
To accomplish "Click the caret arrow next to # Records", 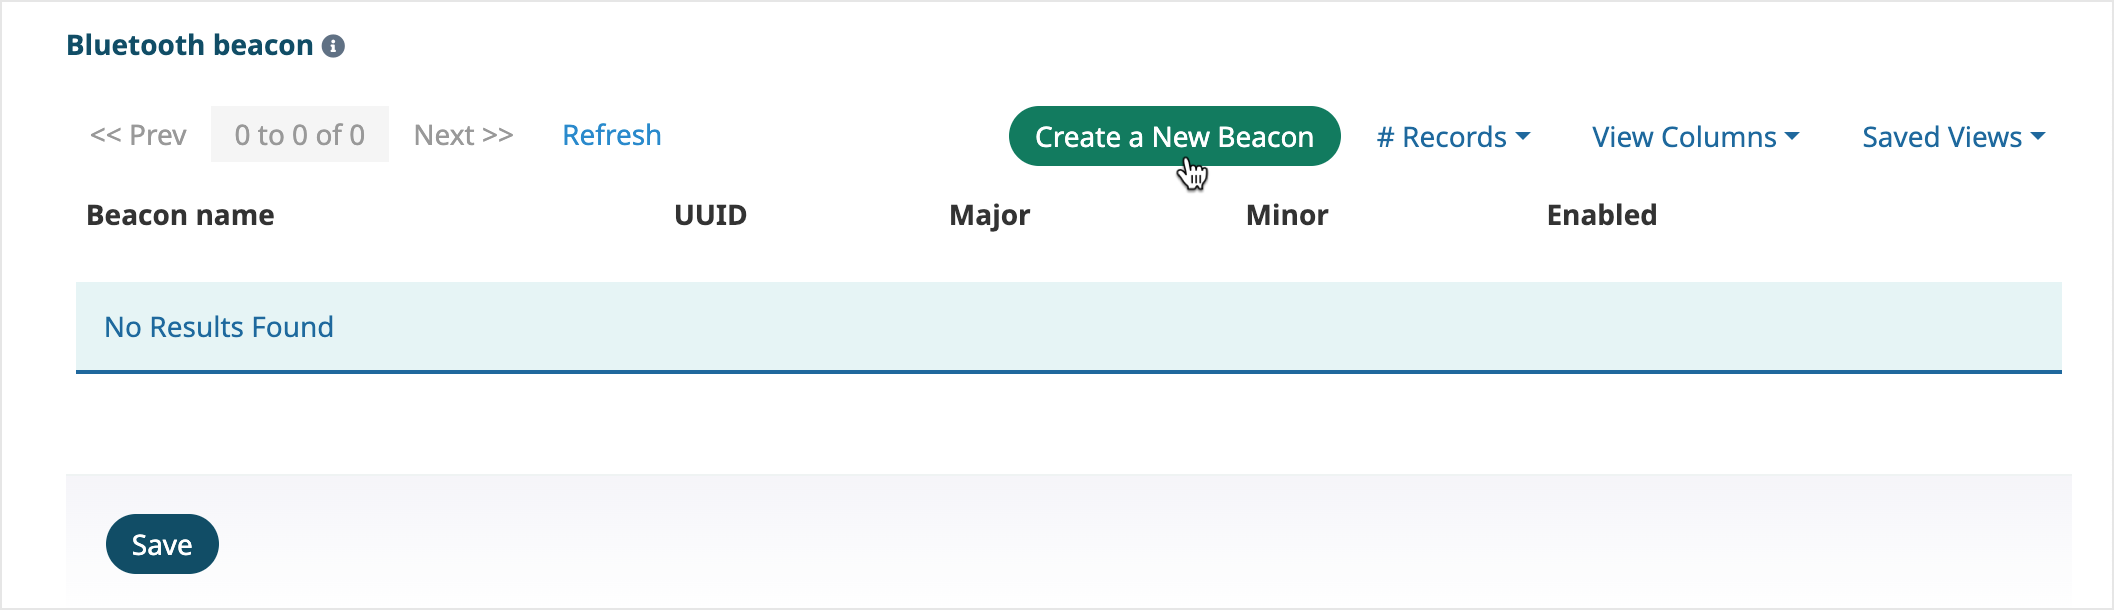I will coord(1523,136).
